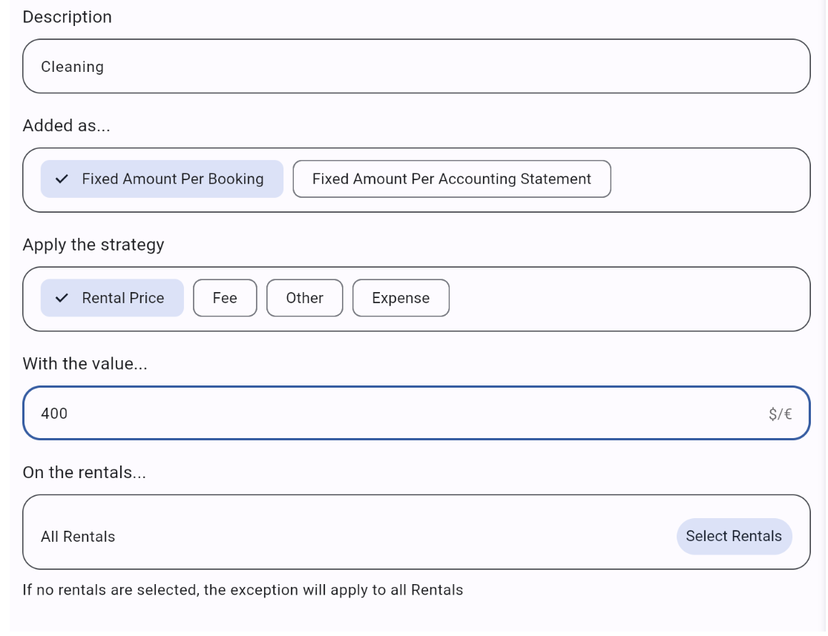Click the 'On the rentals...' label
The width and height of the screenshot is (828, 636).
[x=84, y=473]
